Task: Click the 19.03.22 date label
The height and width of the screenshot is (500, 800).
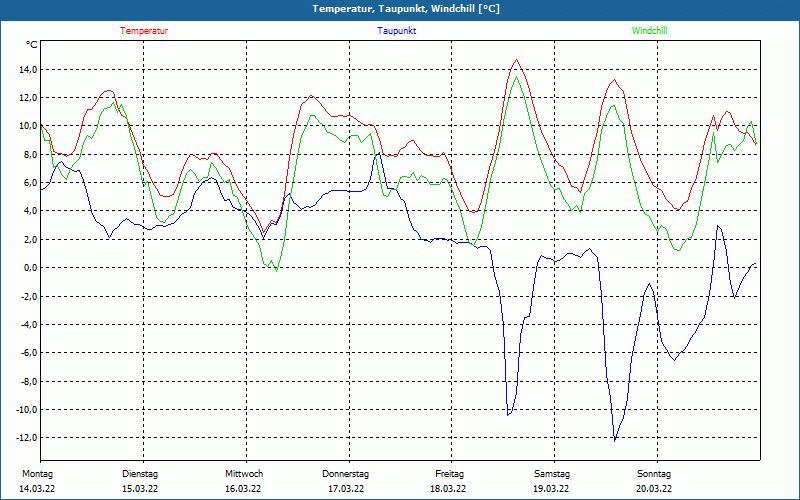Action: [552, 489]
